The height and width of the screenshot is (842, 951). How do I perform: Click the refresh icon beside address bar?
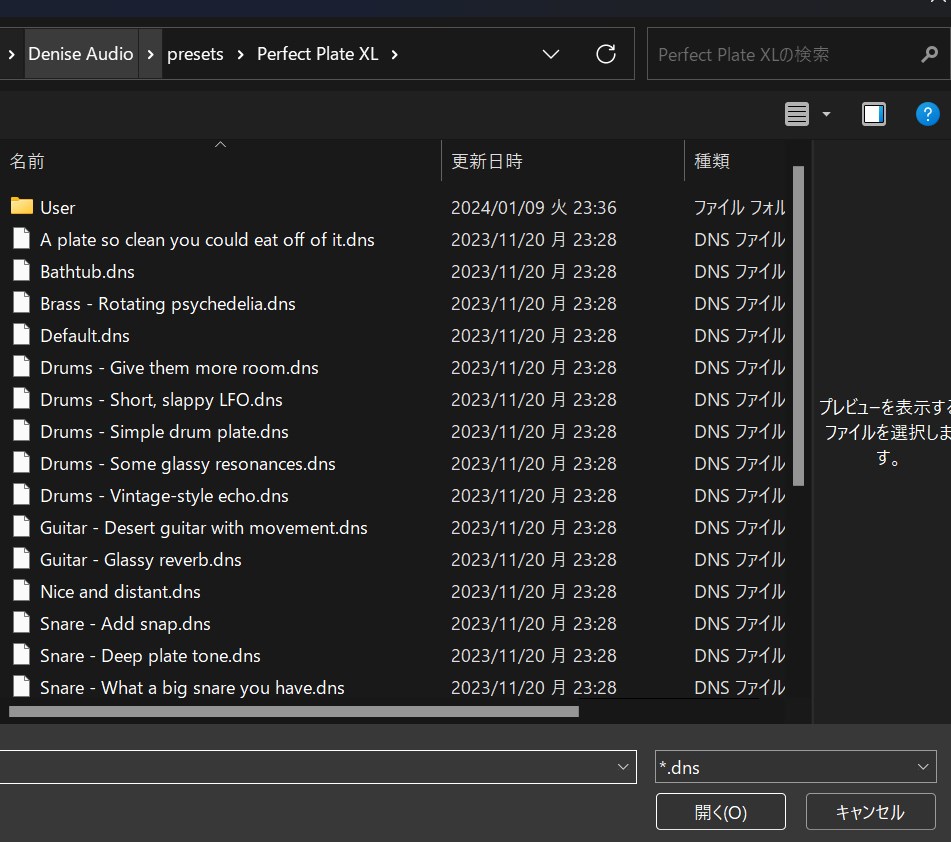point(605,54)
